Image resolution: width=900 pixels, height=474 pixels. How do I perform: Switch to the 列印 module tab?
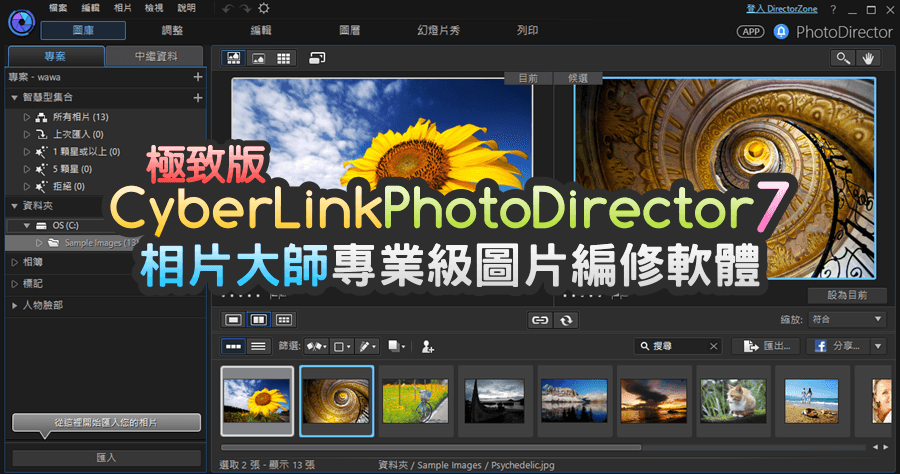527,30
